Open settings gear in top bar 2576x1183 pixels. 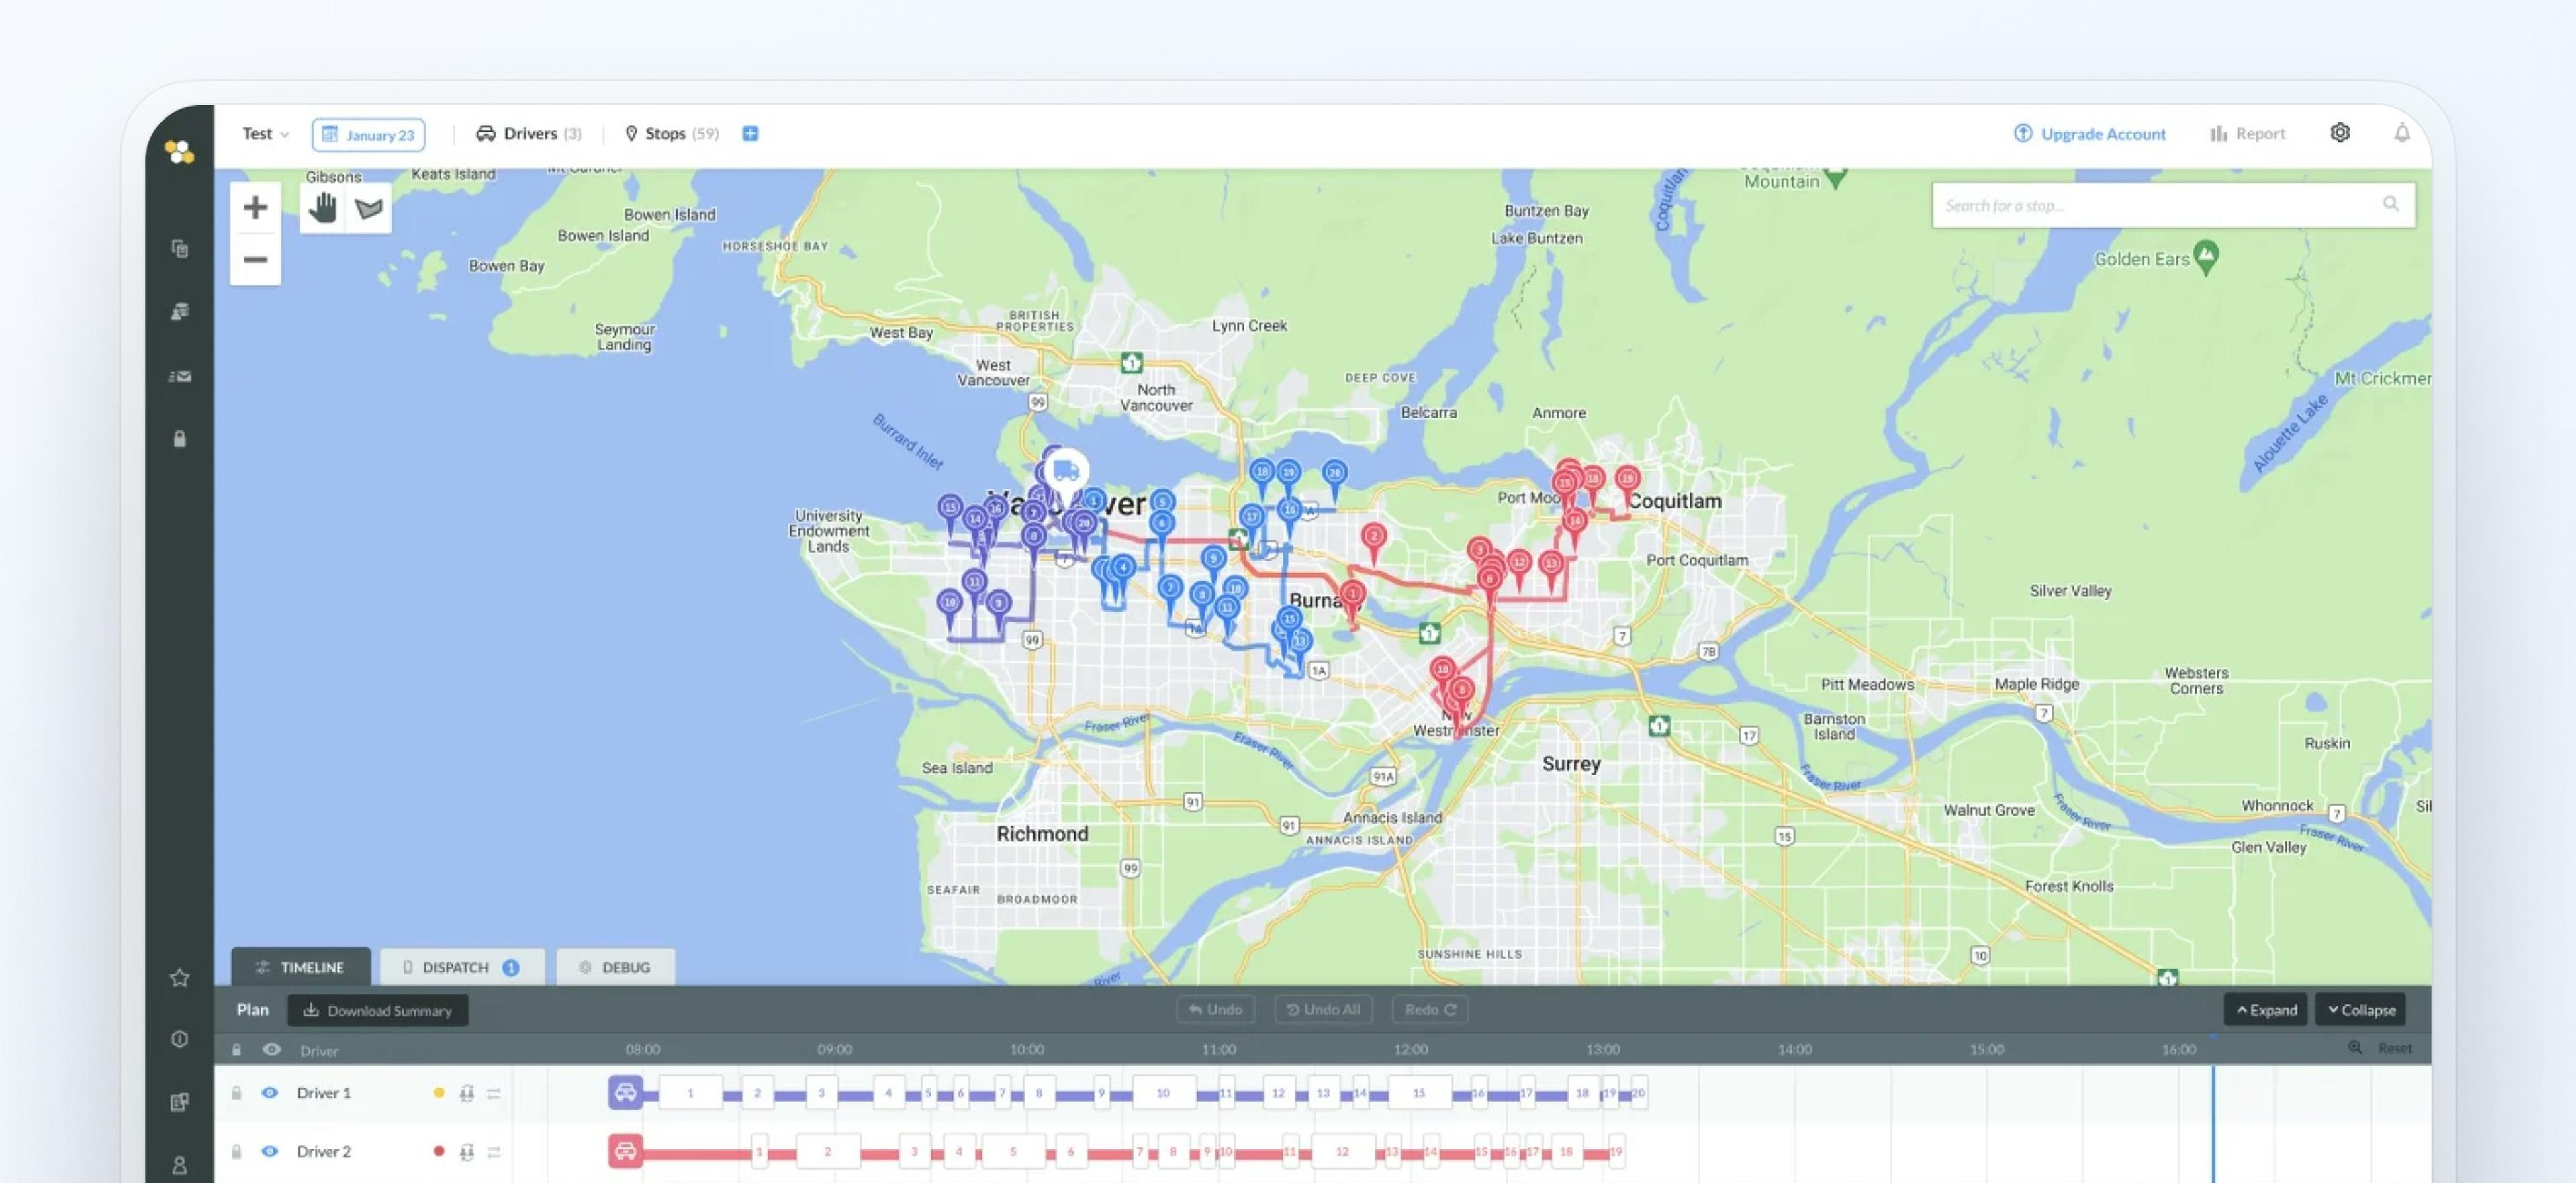tap(2340, 133)
